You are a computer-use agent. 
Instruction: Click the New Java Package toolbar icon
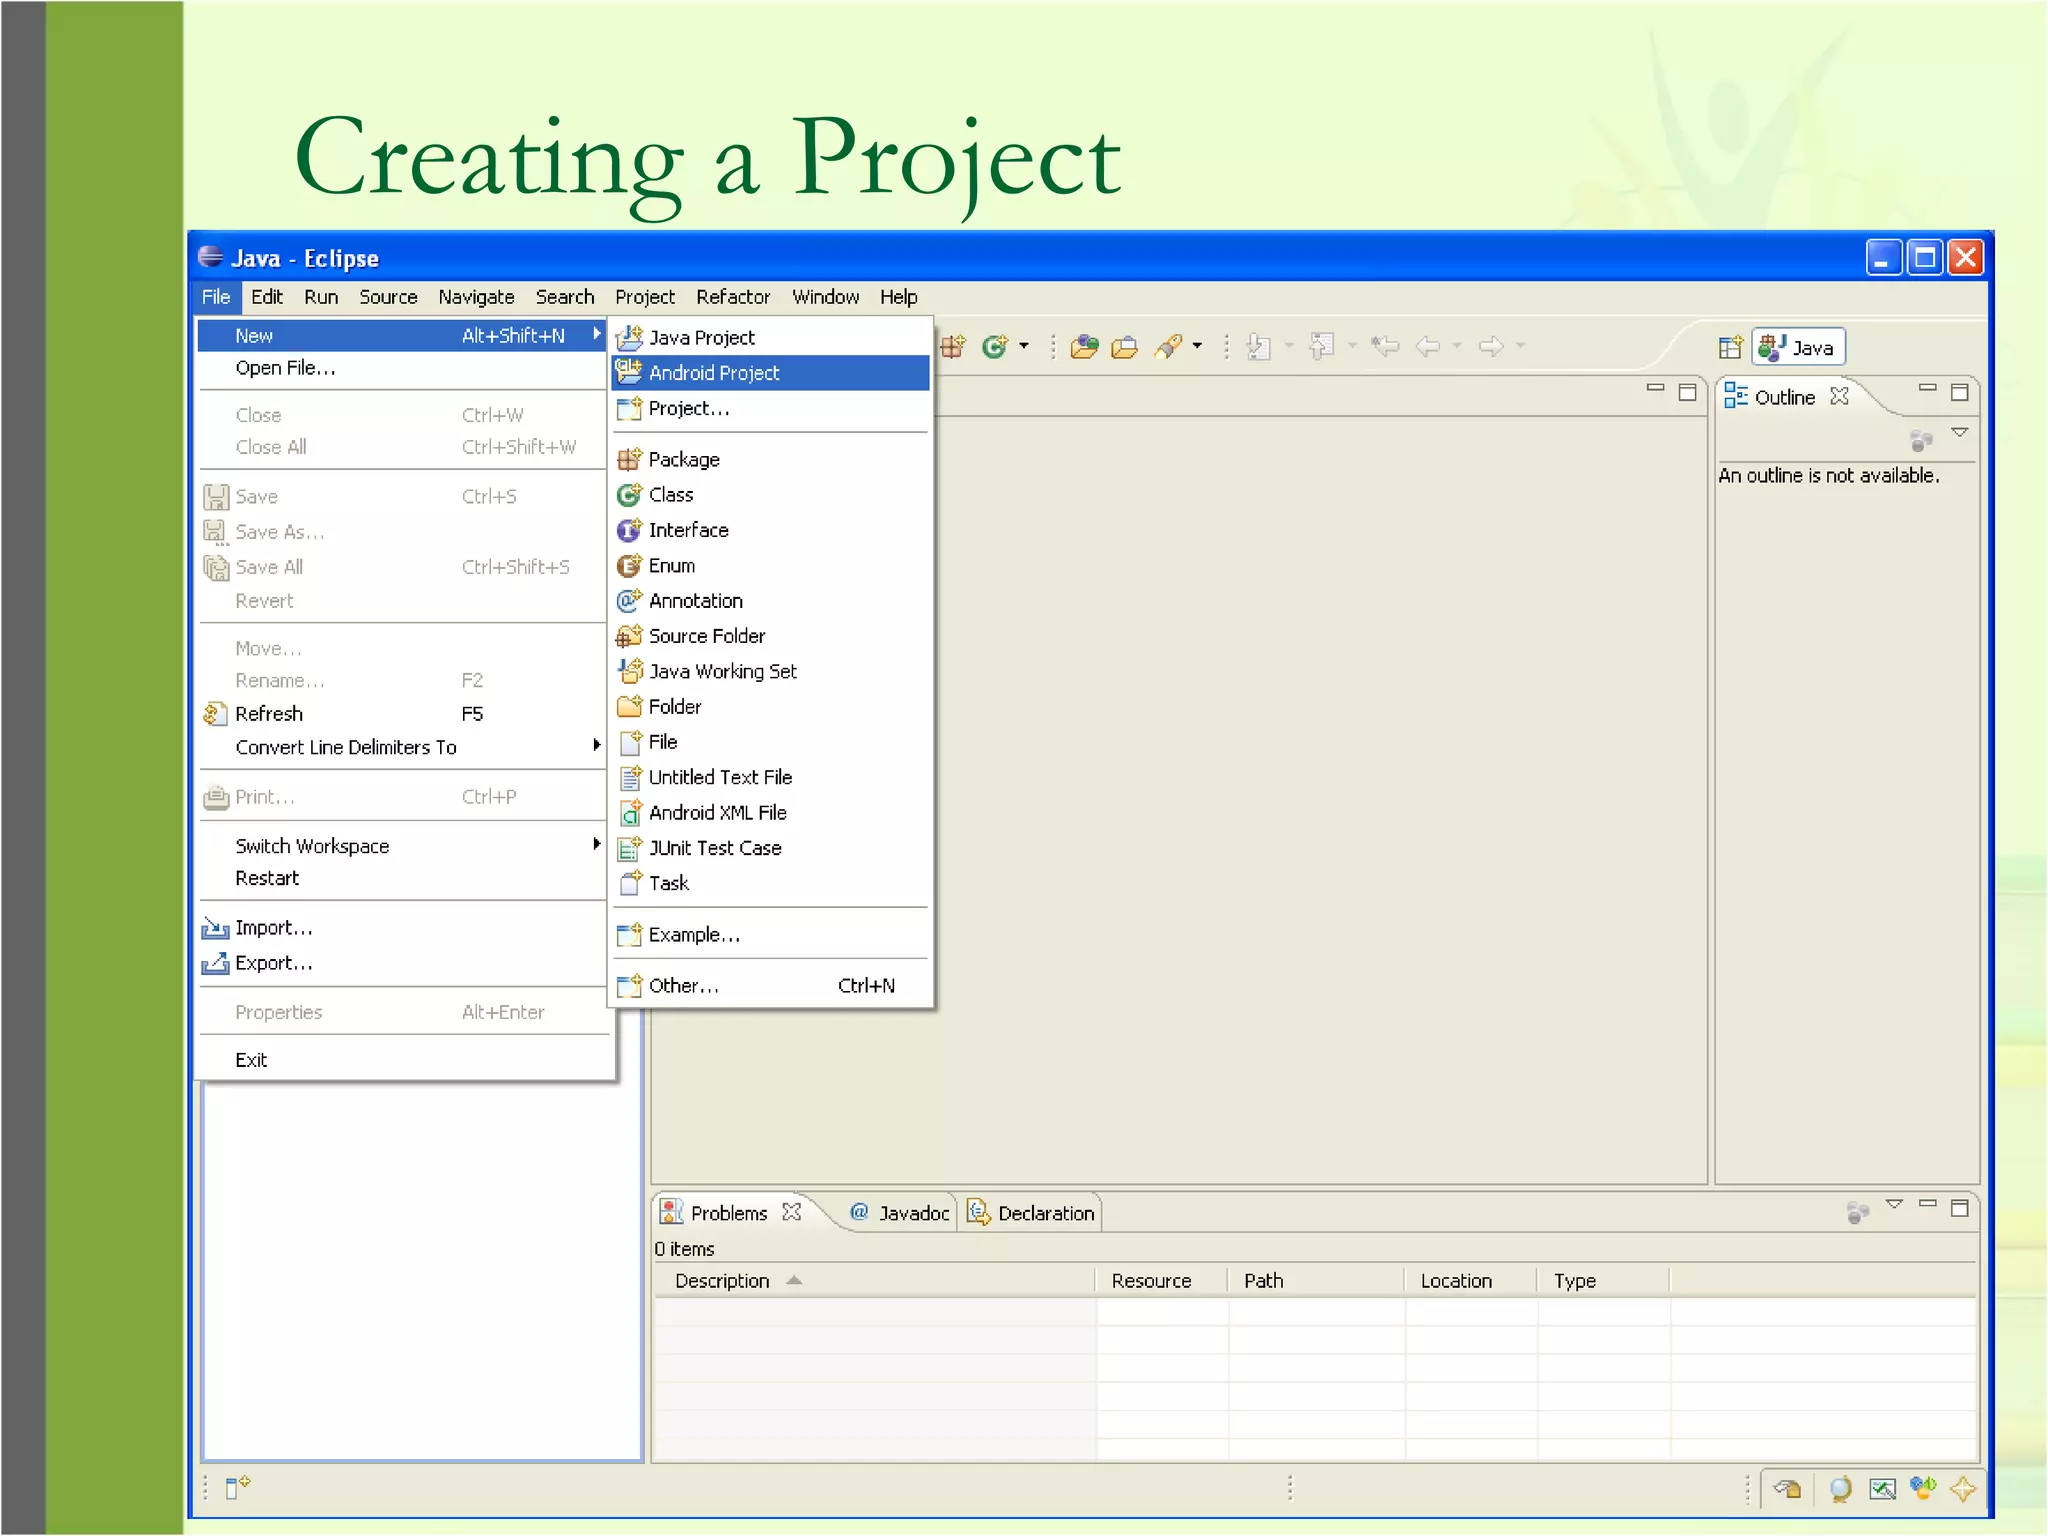953,346
